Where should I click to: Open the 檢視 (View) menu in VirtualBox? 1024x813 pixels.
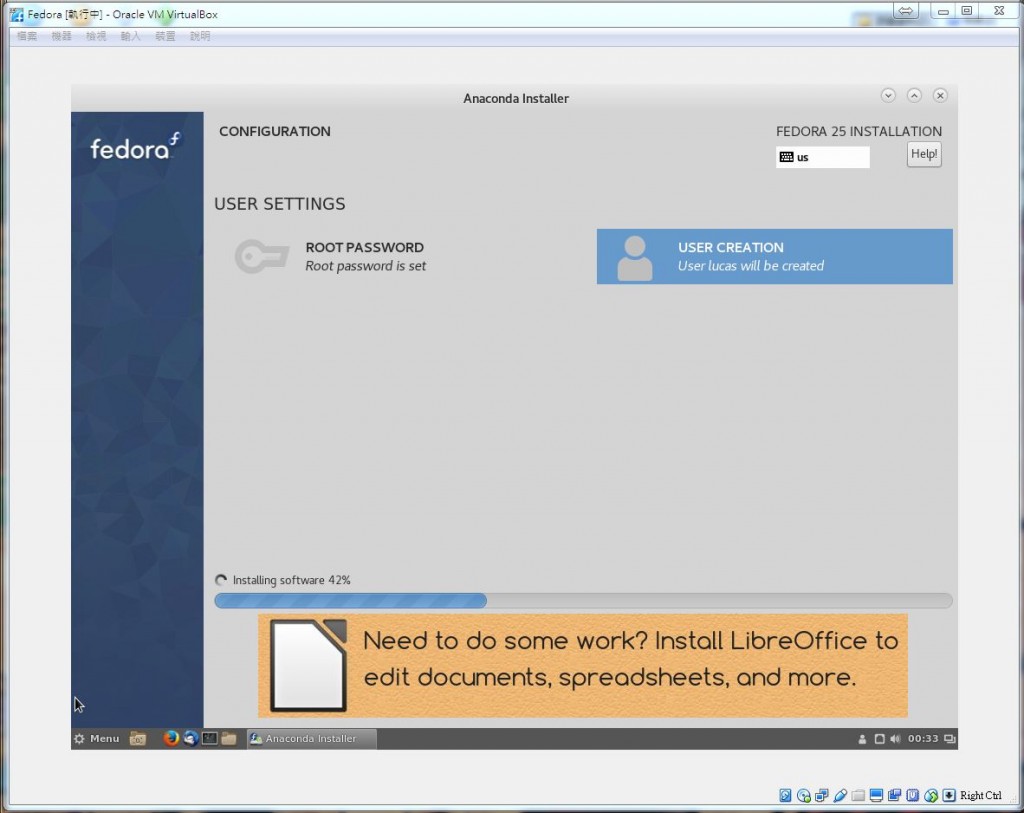(x=96, y=36)
